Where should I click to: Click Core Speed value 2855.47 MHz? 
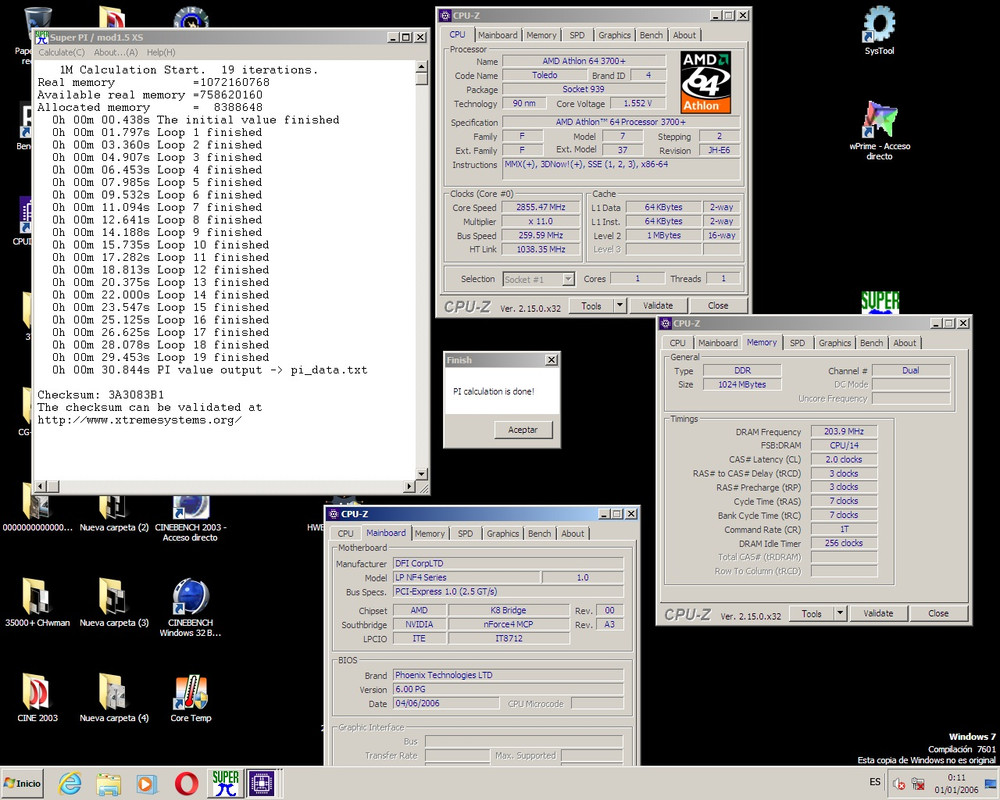[541, 207]
